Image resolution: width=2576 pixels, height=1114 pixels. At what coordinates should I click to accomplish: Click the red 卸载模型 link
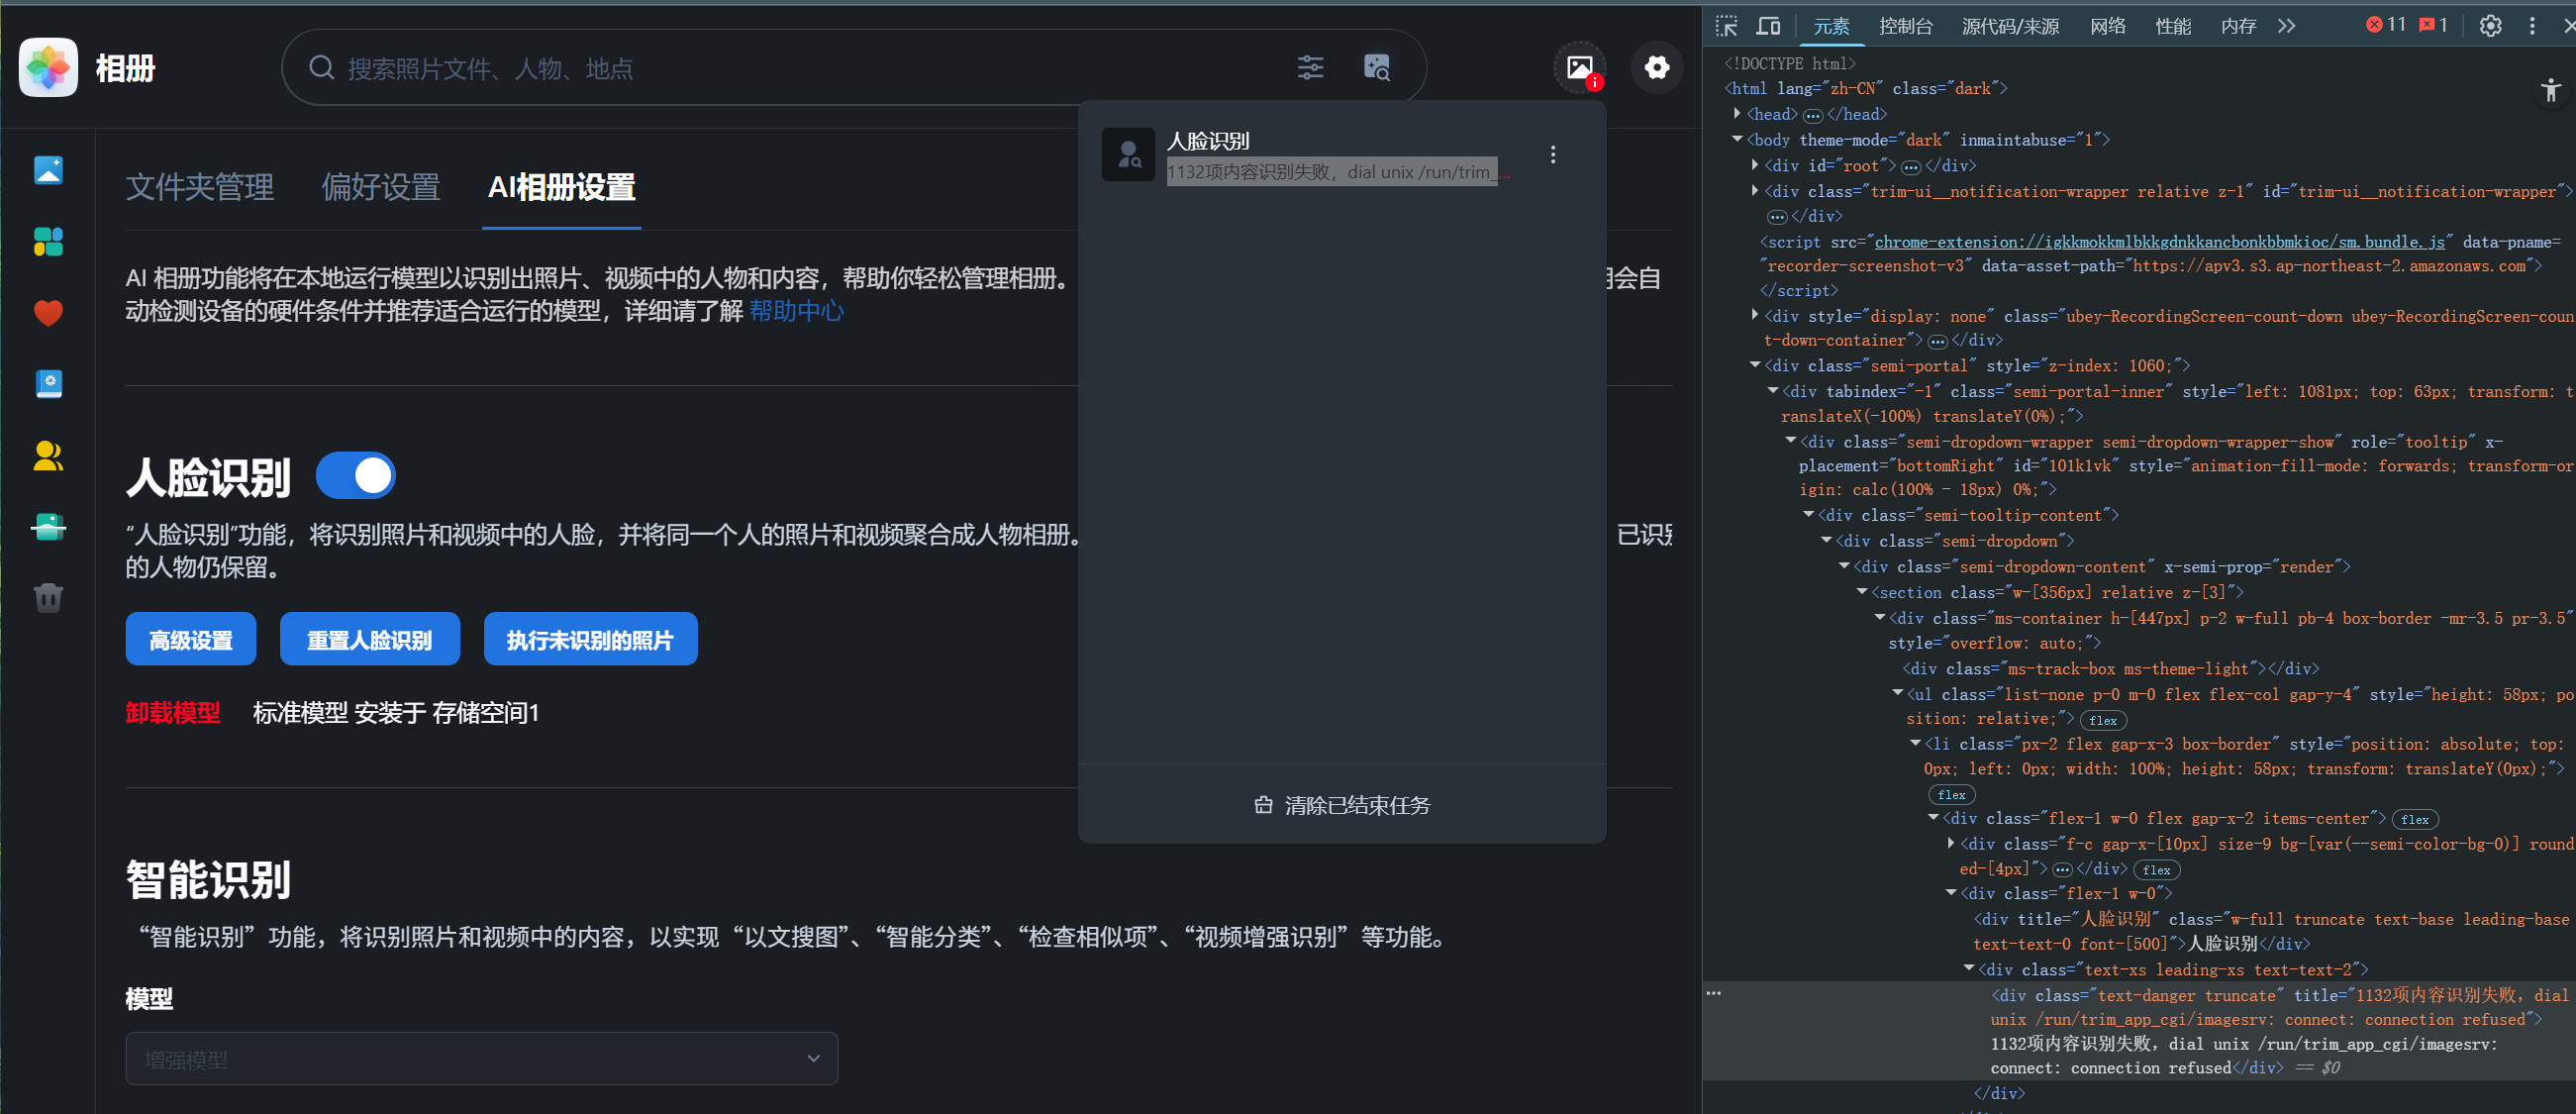(x=173, y=712)
